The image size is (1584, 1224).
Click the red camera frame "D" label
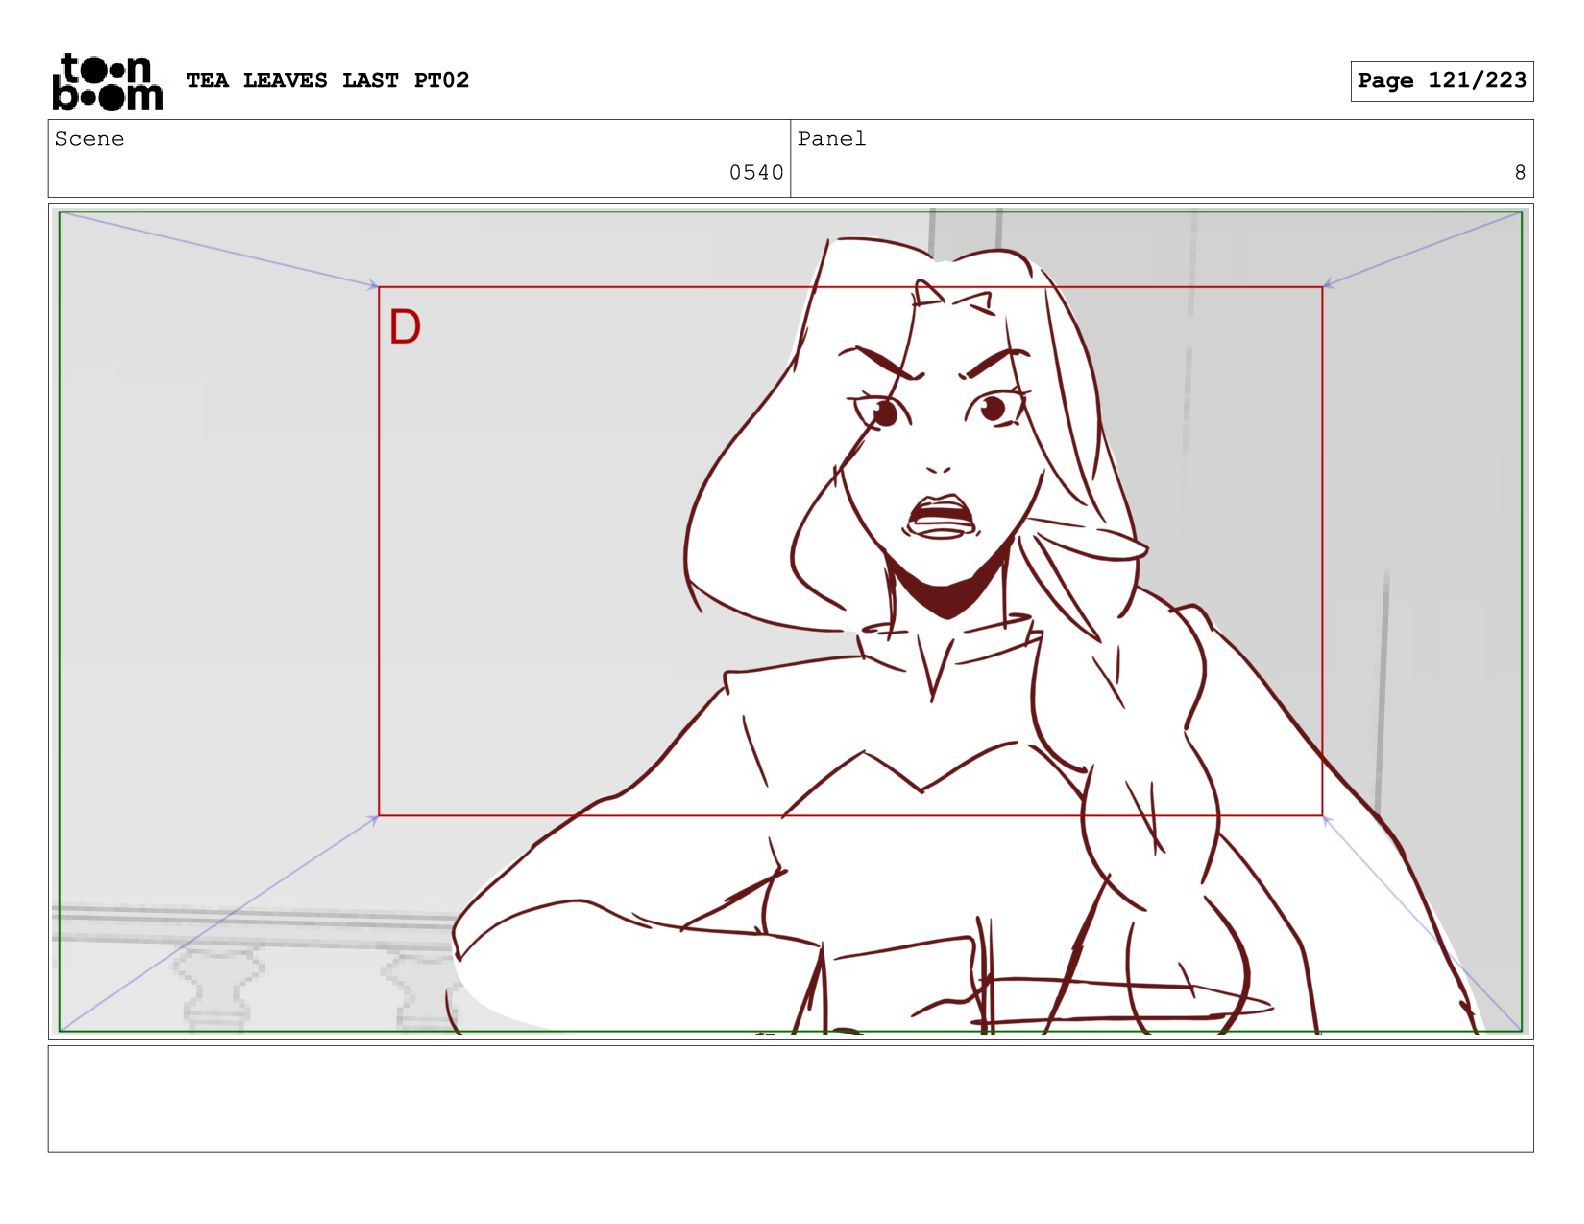click(405, 327)
